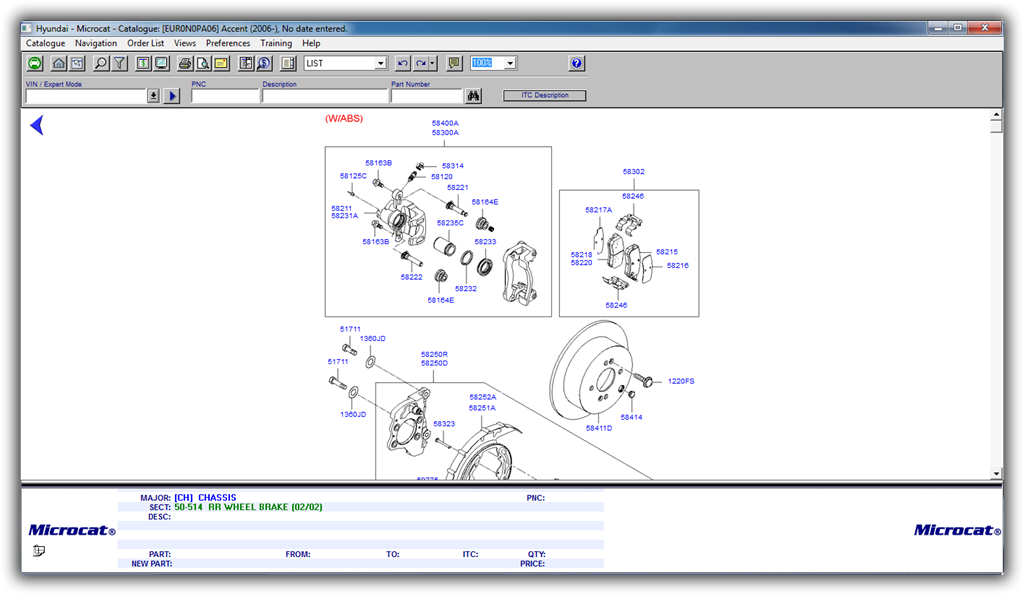Click part number 58233 label

485,242
